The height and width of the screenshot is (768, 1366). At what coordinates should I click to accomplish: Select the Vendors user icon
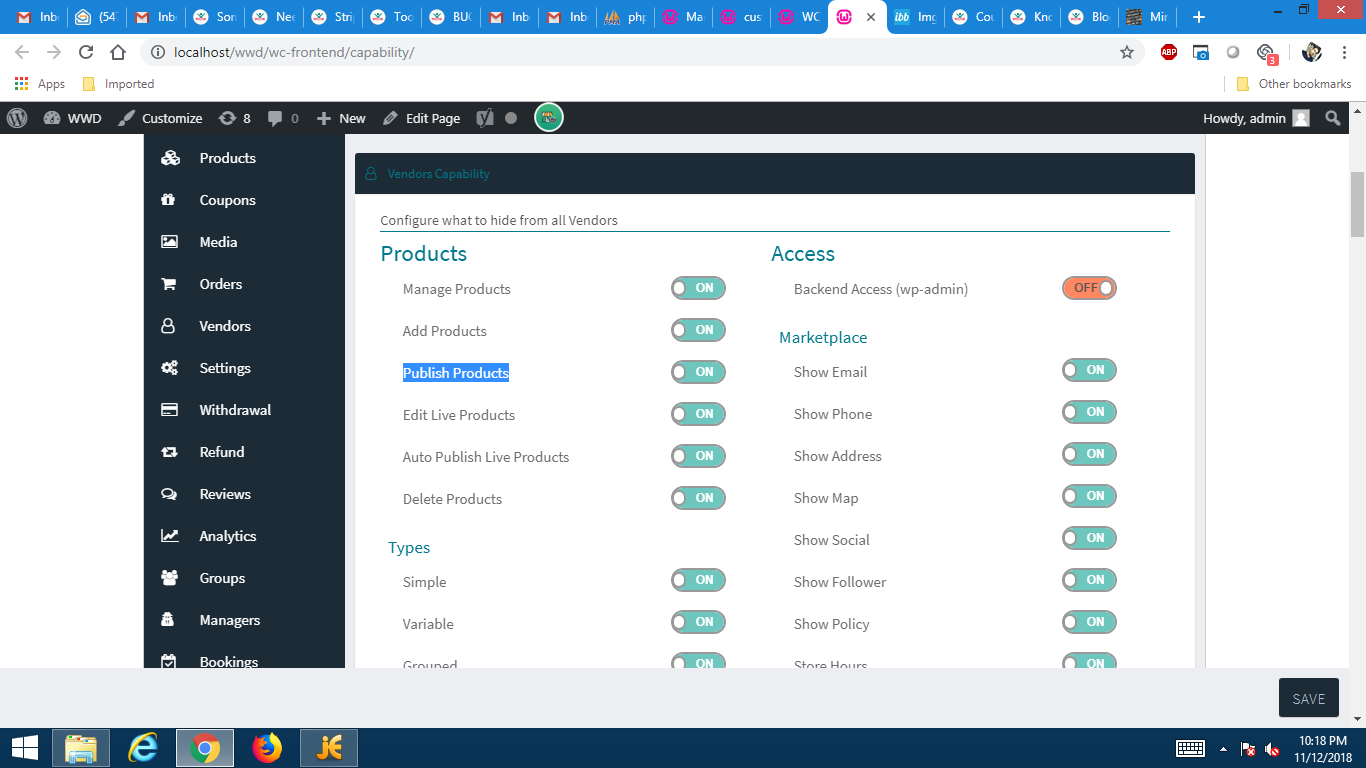tap(168, 326)
